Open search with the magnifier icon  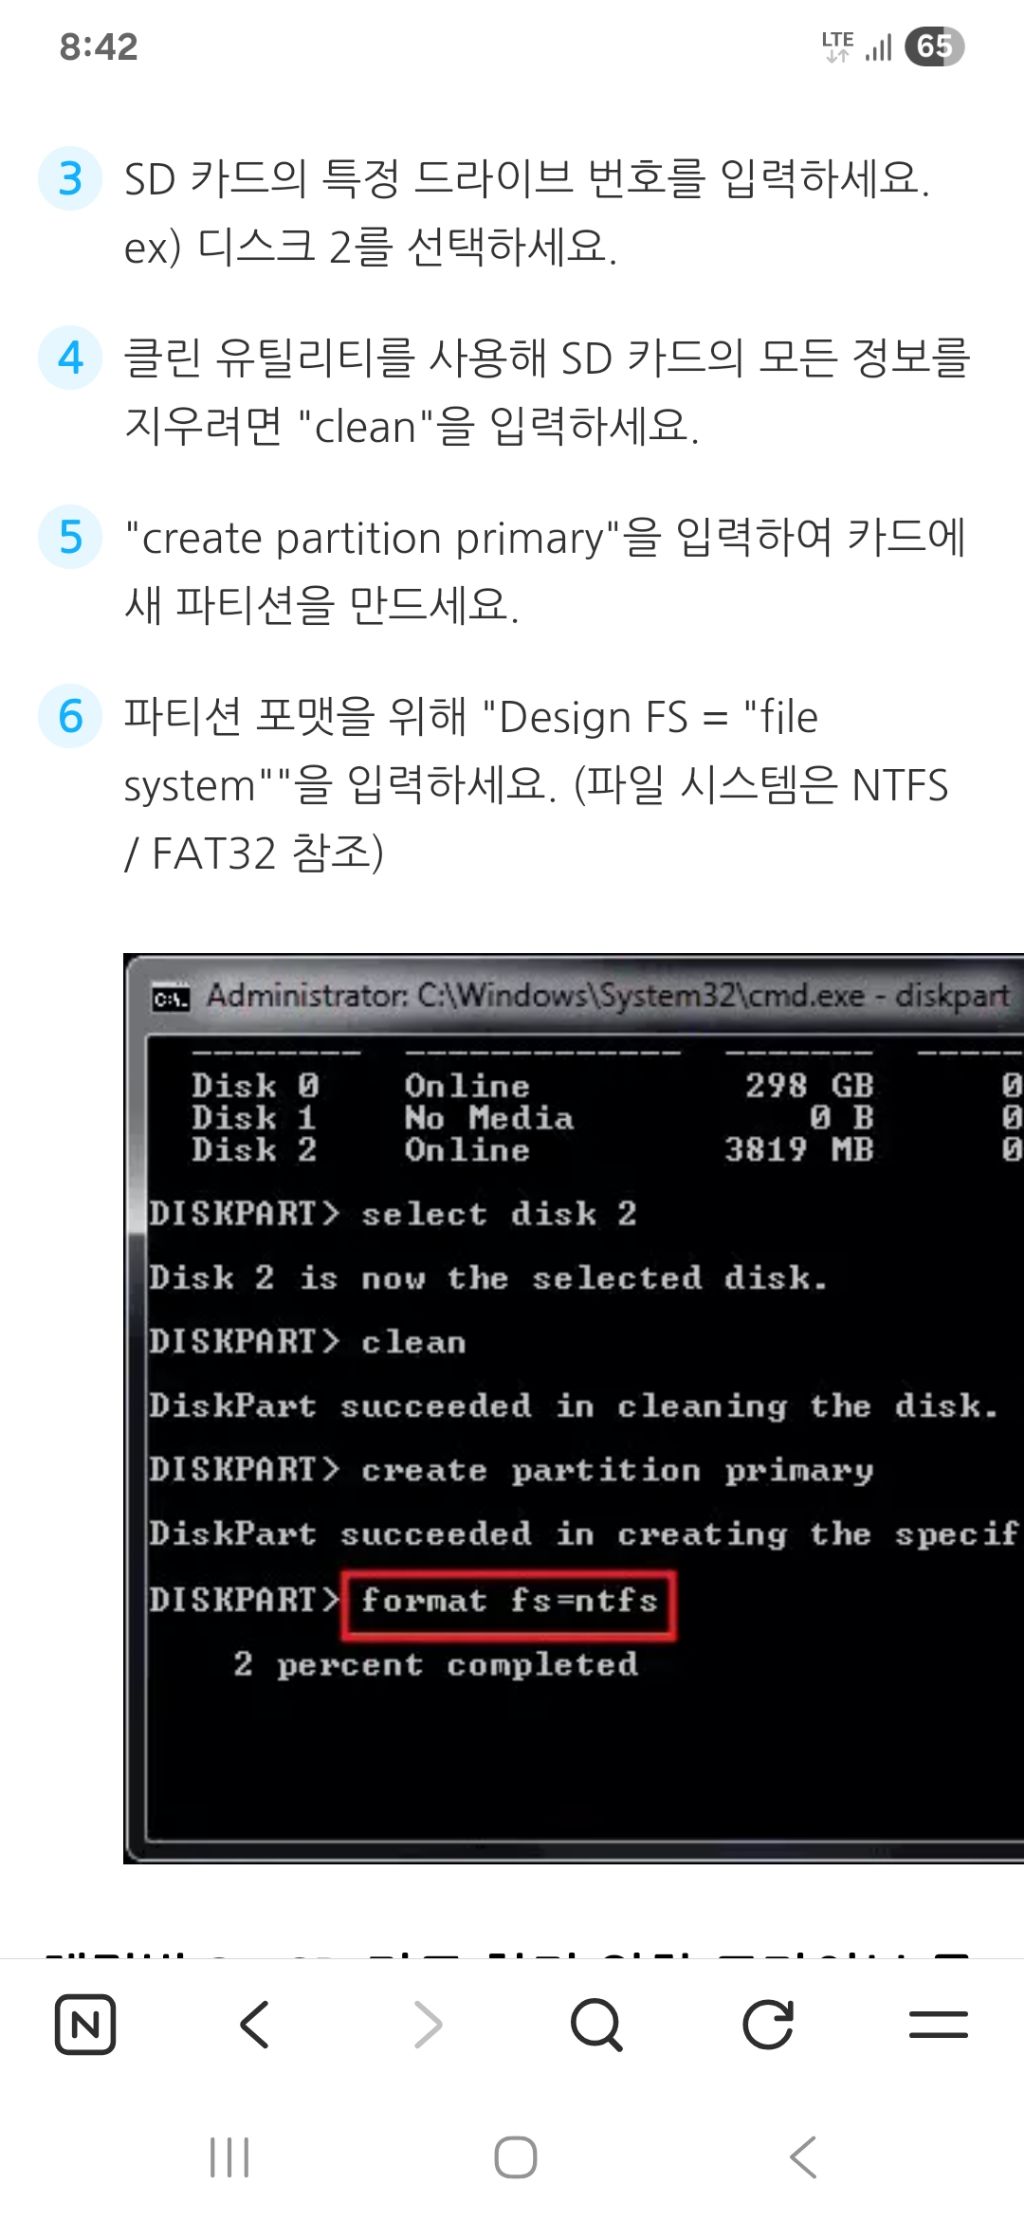(x=597, y=2025)
